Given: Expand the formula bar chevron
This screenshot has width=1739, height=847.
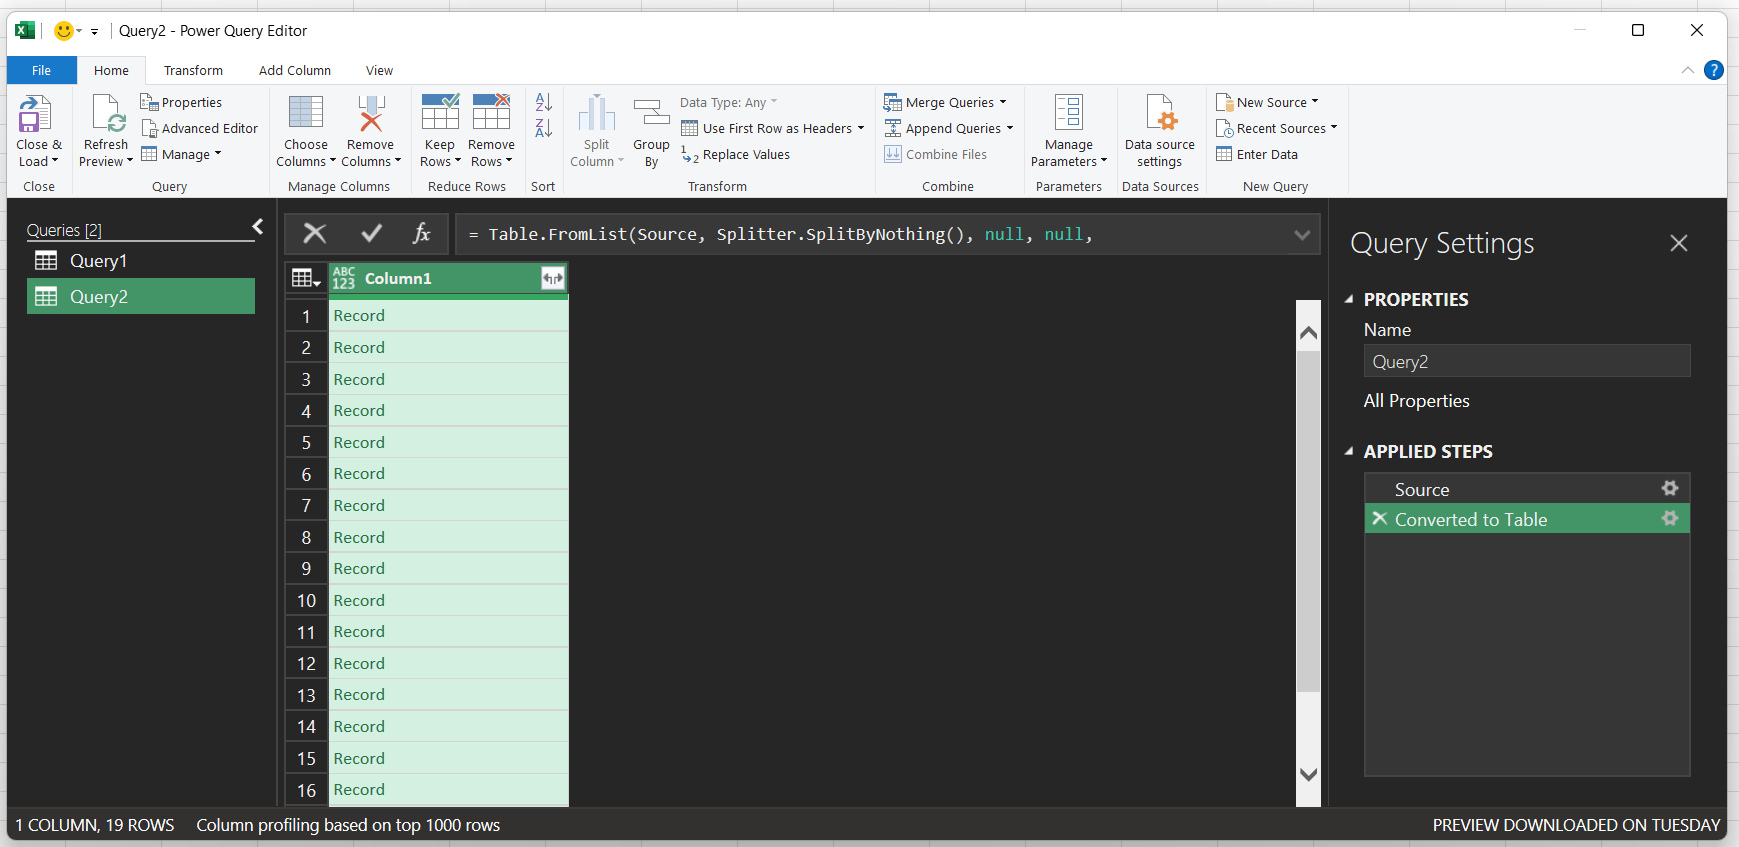Looking at the screenshot, I should coord(1302,235).
